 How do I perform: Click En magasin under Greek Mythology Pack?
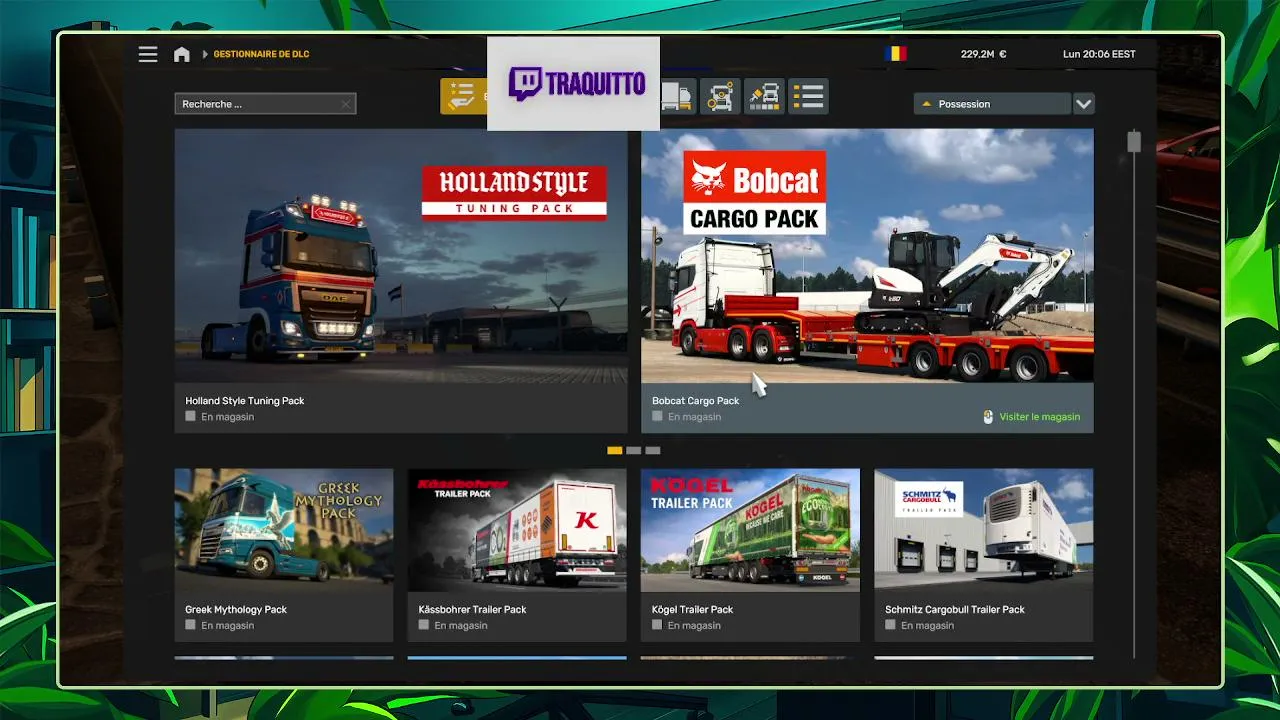tap(228, 625)
